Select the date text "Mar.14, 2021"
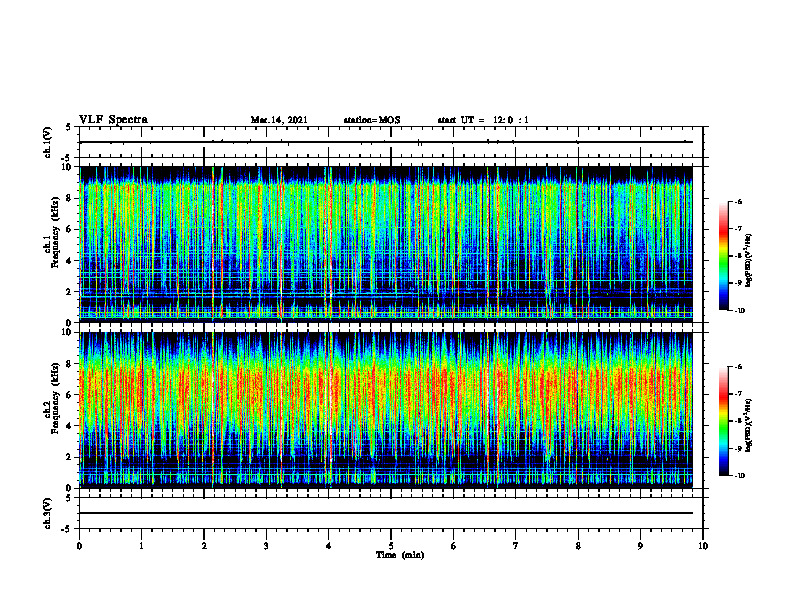Image resolution: width=792 pixels, height=612 pixels. coord(279,120)
